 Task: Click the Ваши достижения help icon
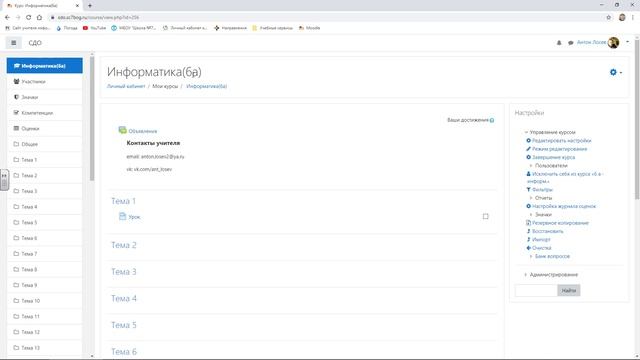coord(492,120)
